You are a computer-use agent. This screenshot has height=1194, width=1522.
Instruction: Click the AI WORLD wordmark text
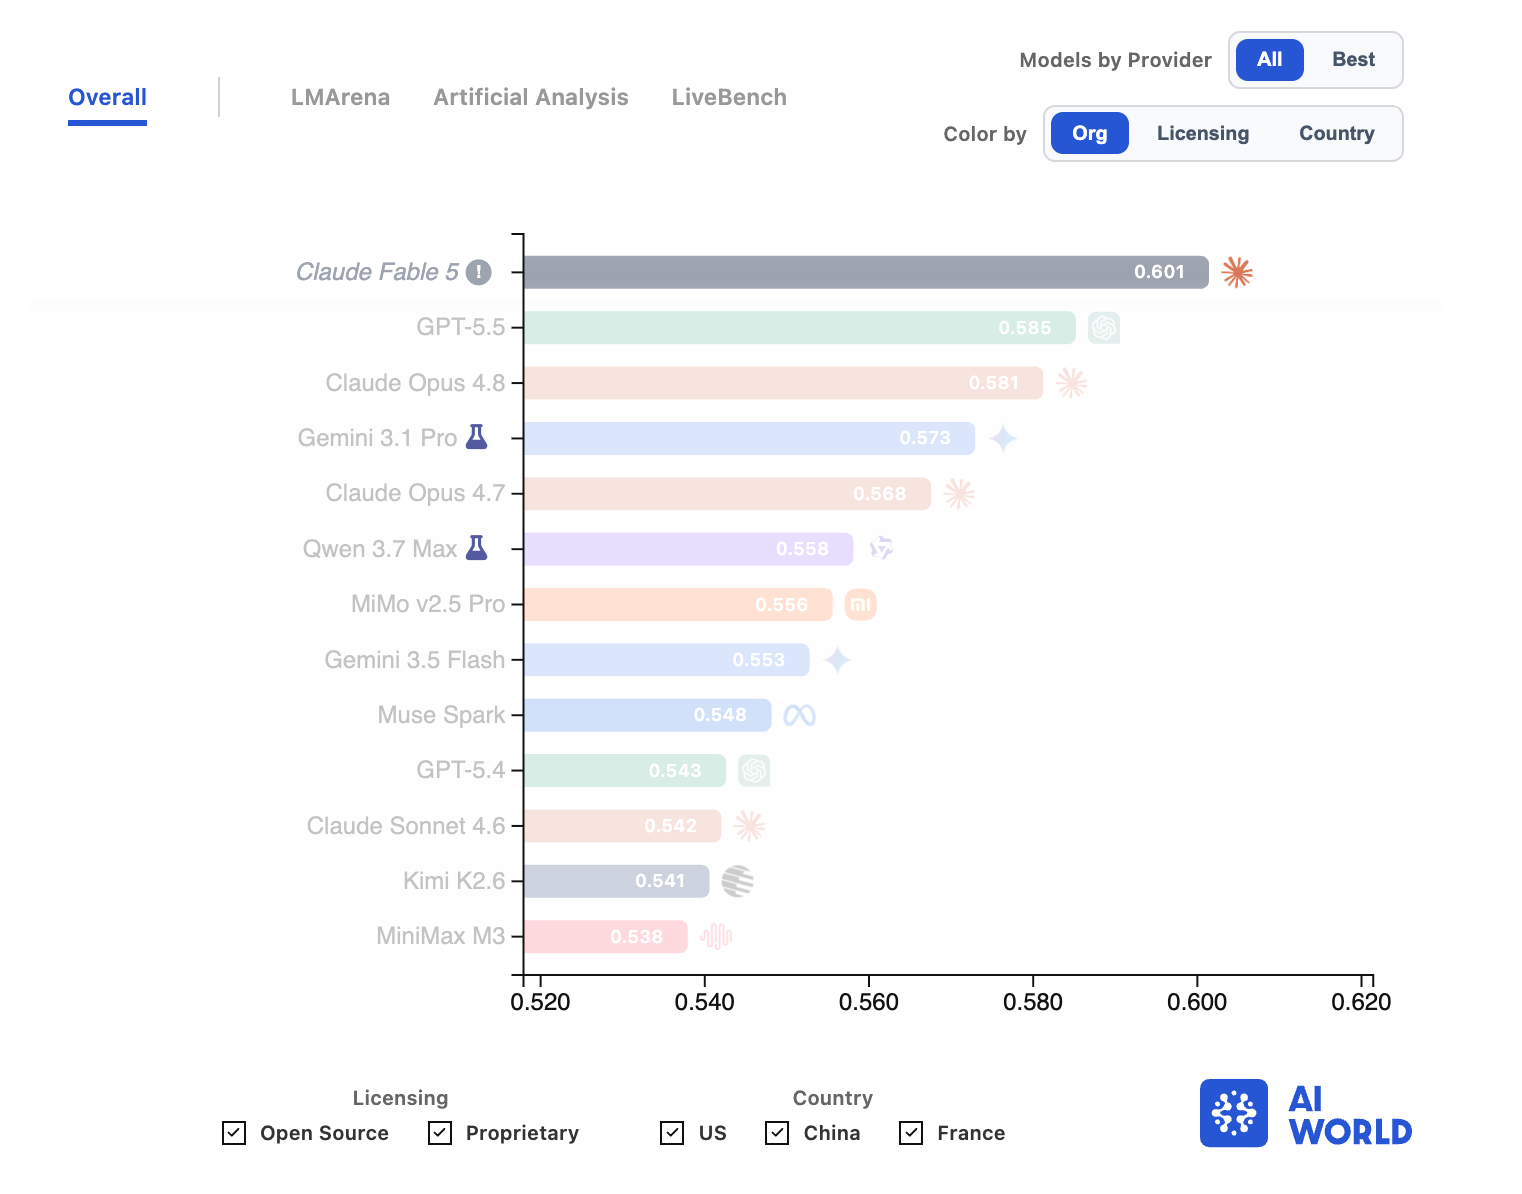click(x=1350, y=1115)
